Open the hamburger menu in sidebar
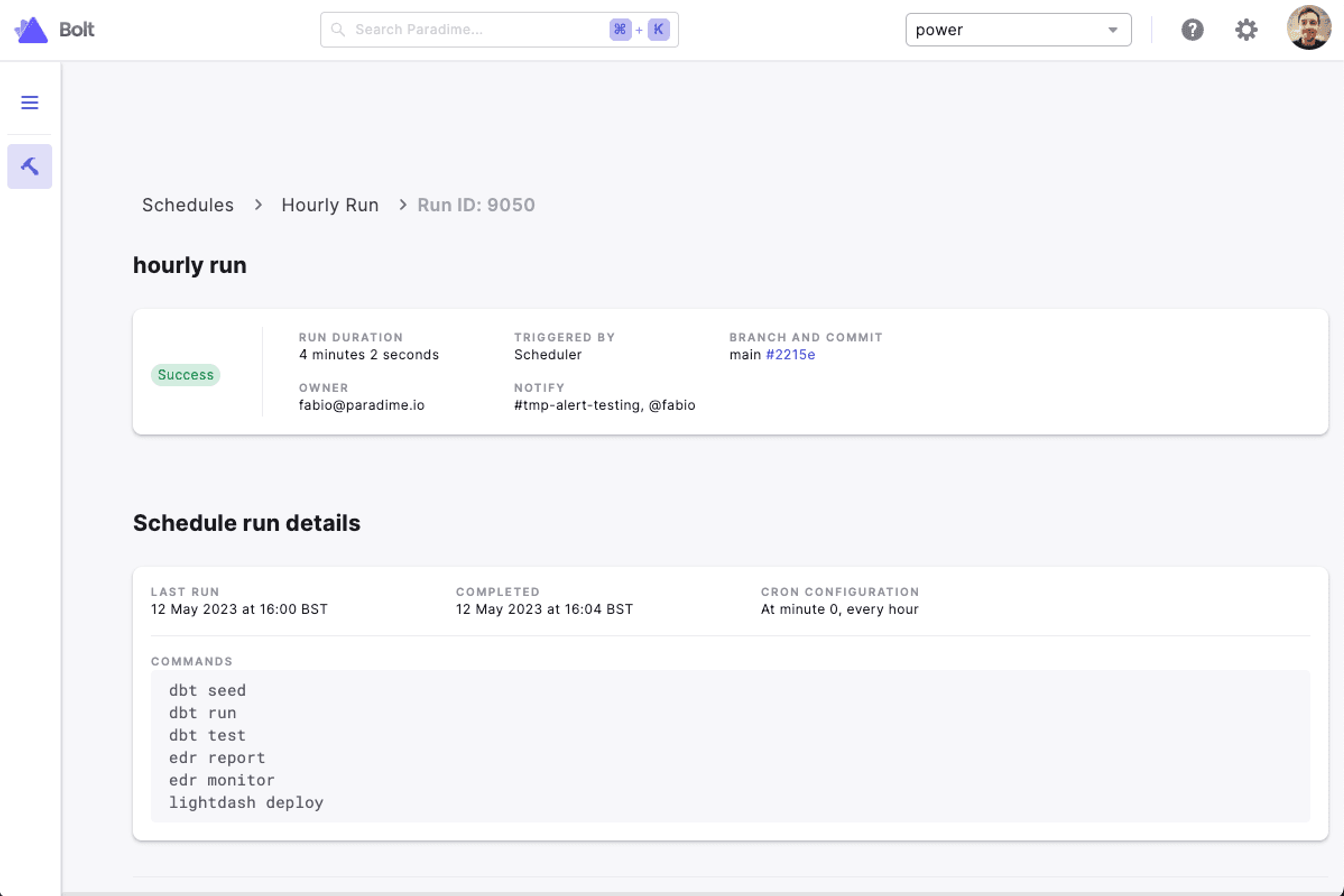1344x896 pixels. point(30,103)
